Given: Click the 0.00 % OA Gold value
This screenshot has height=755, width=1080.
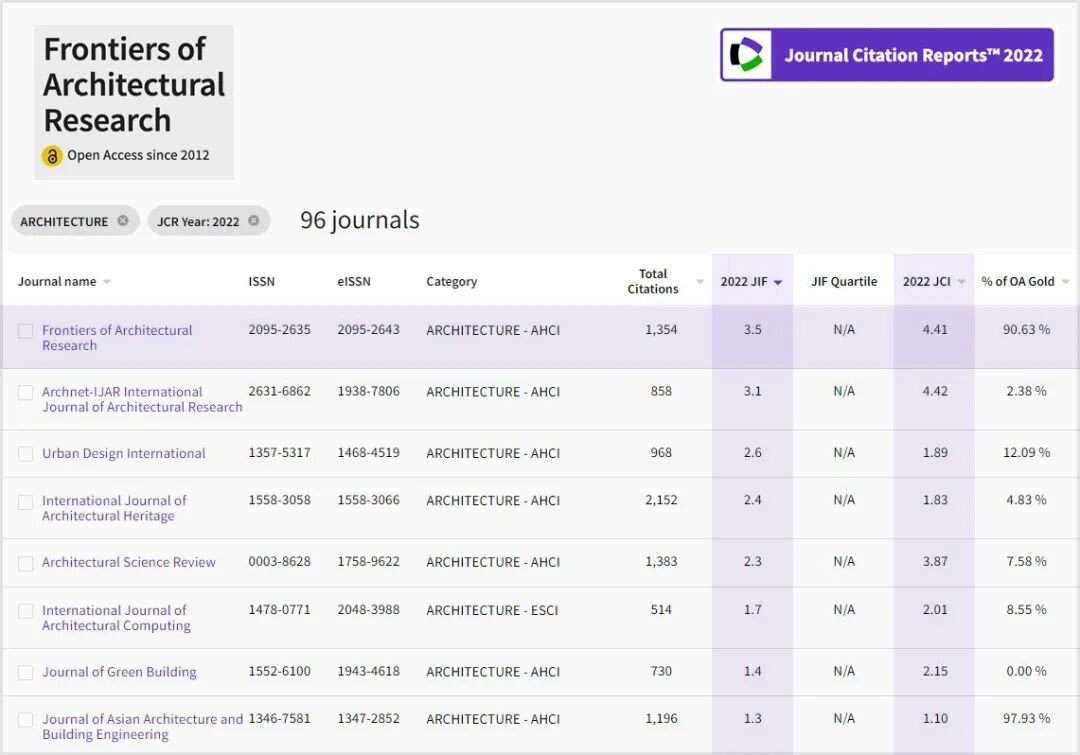Looking at the screenshot, I should pyautogui.click(x=1026, y=671).
